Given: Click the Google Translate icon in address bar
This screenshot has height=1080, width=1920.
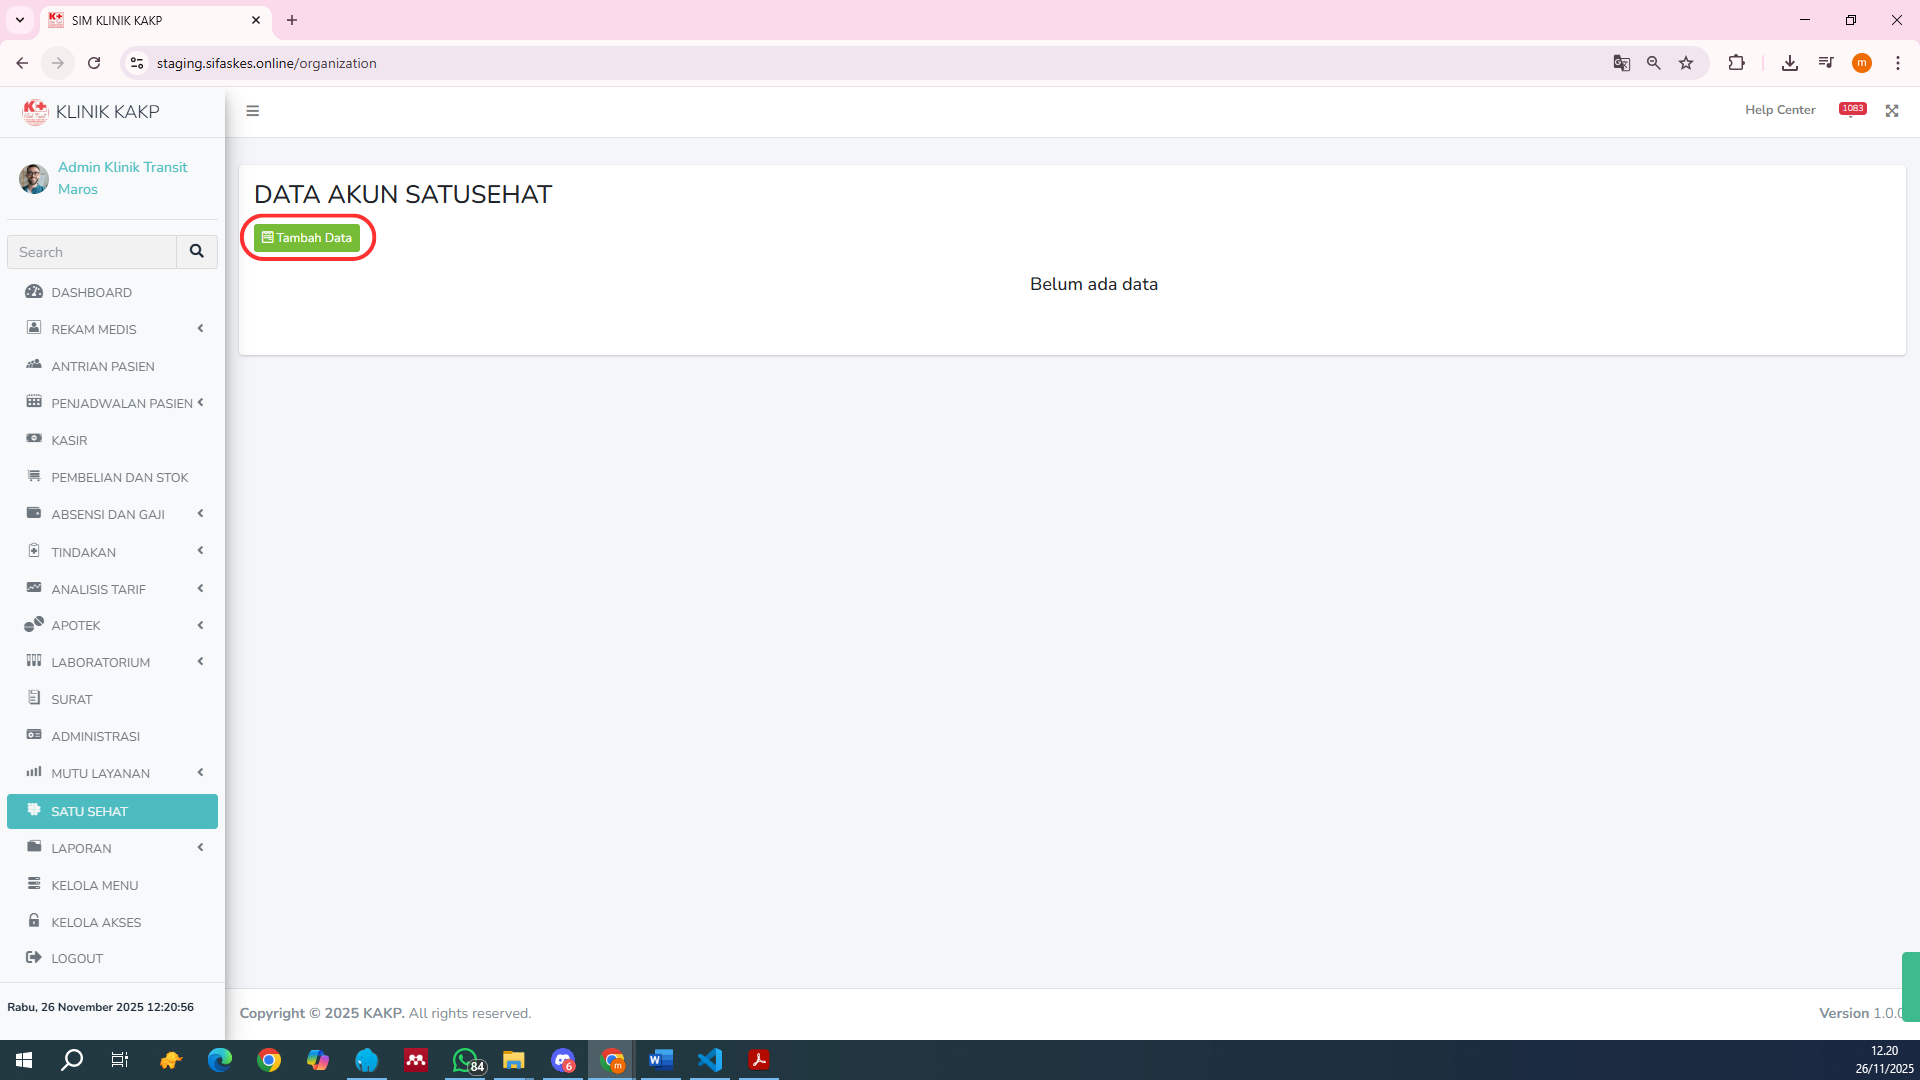Looking at the screenshot, I should 1621,63.
